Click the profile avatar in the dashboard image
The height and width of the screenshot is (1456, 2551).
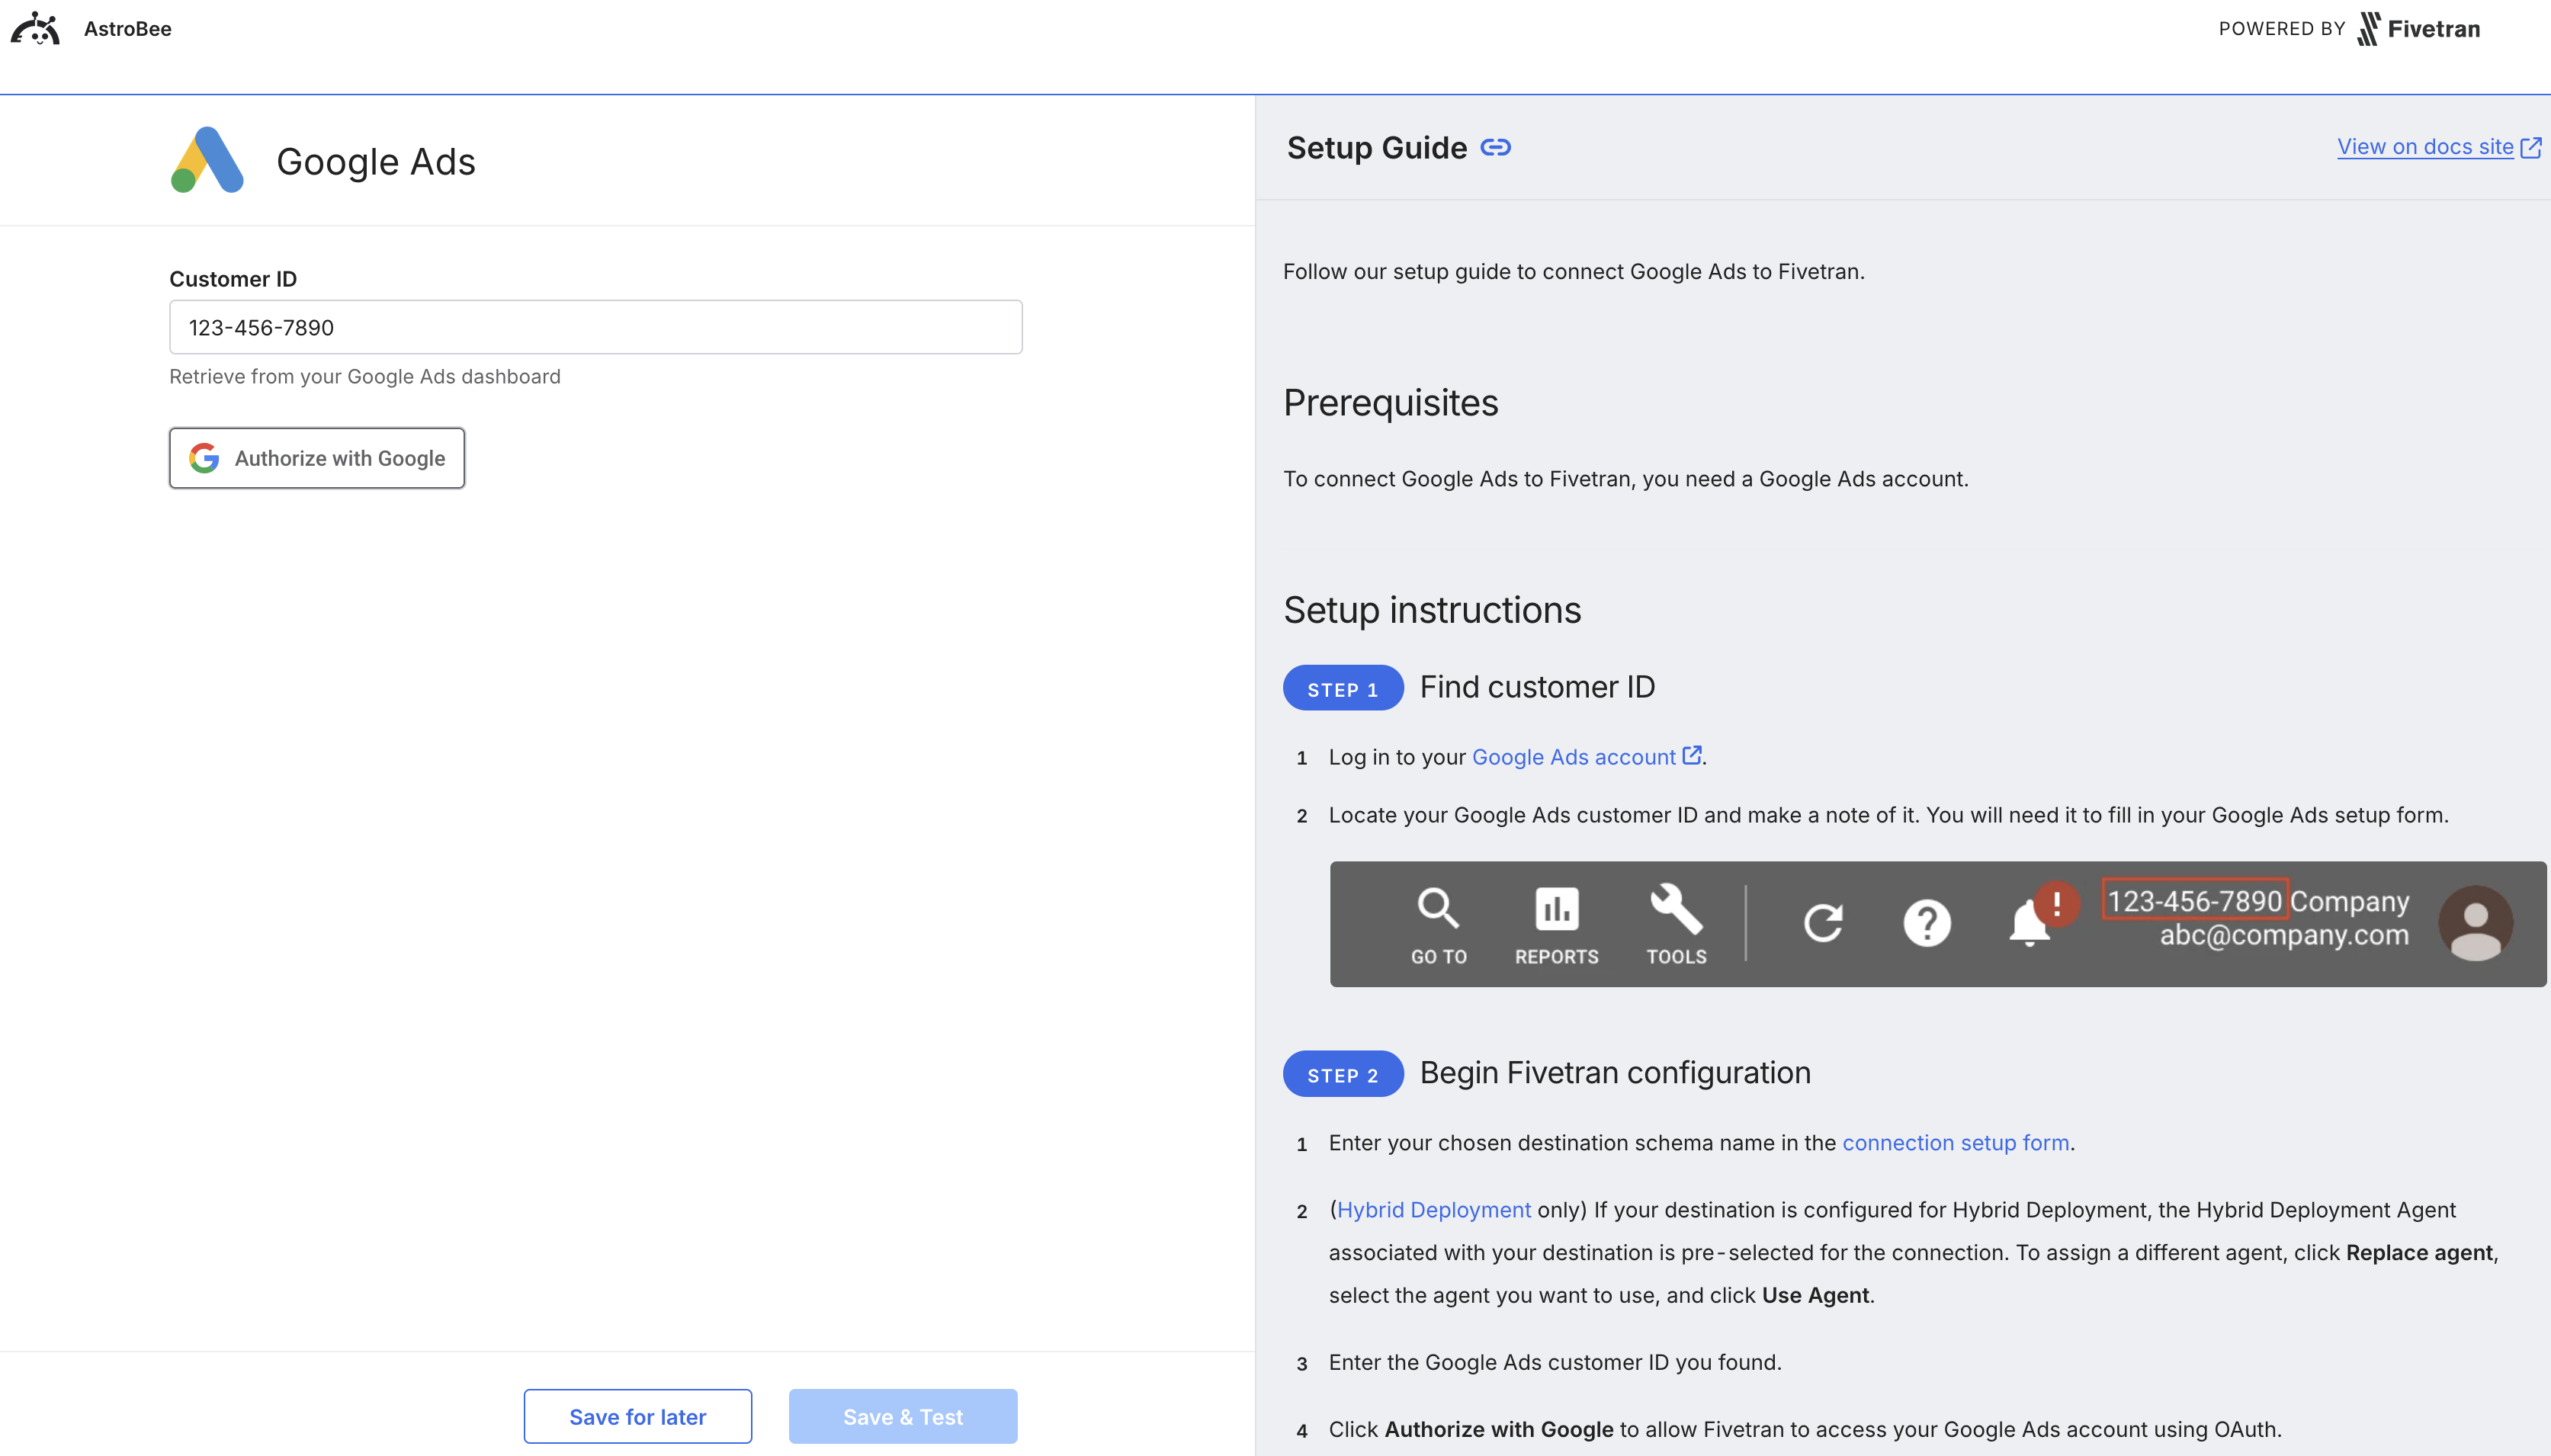(2477, 922)
